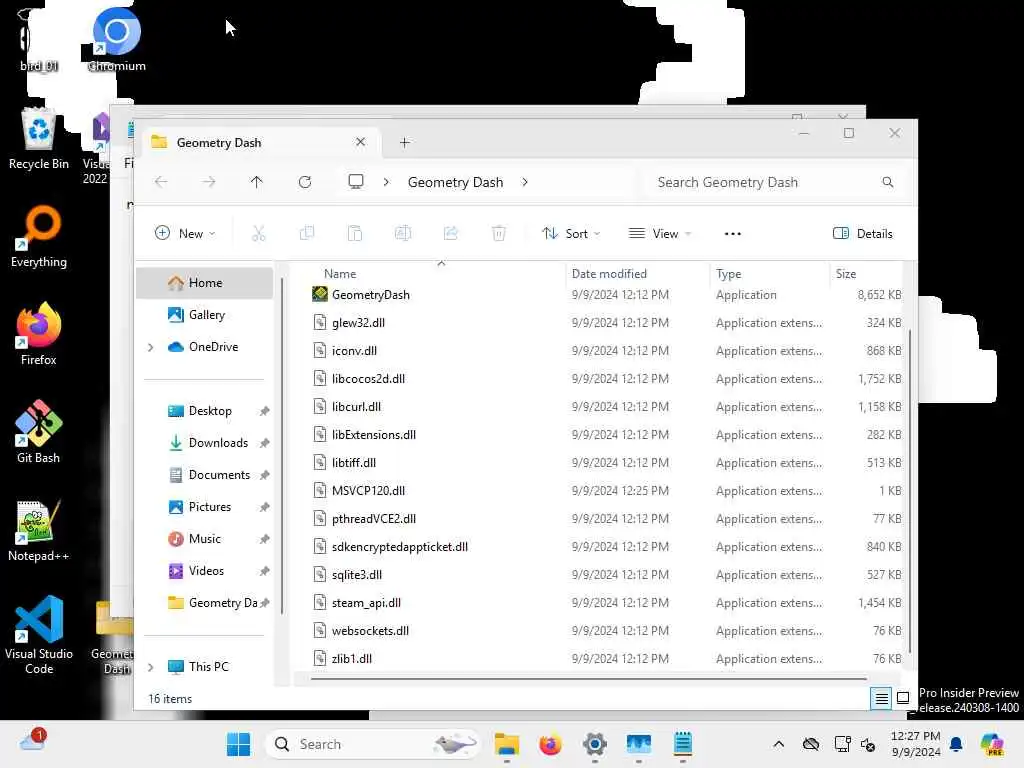Show hidden system tray icons

tap(778, 744)
